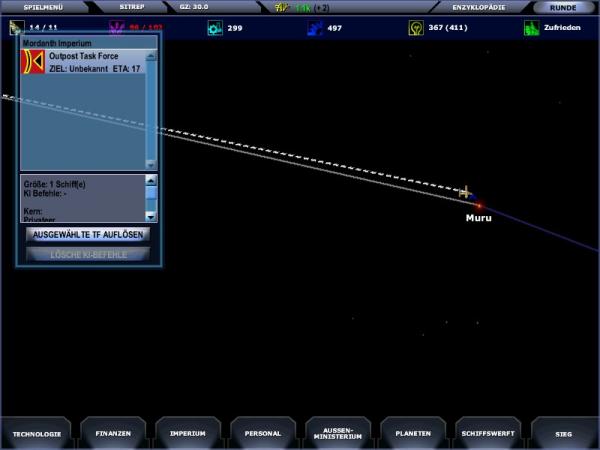Click the research value 367 (411)

click(448, 28)
